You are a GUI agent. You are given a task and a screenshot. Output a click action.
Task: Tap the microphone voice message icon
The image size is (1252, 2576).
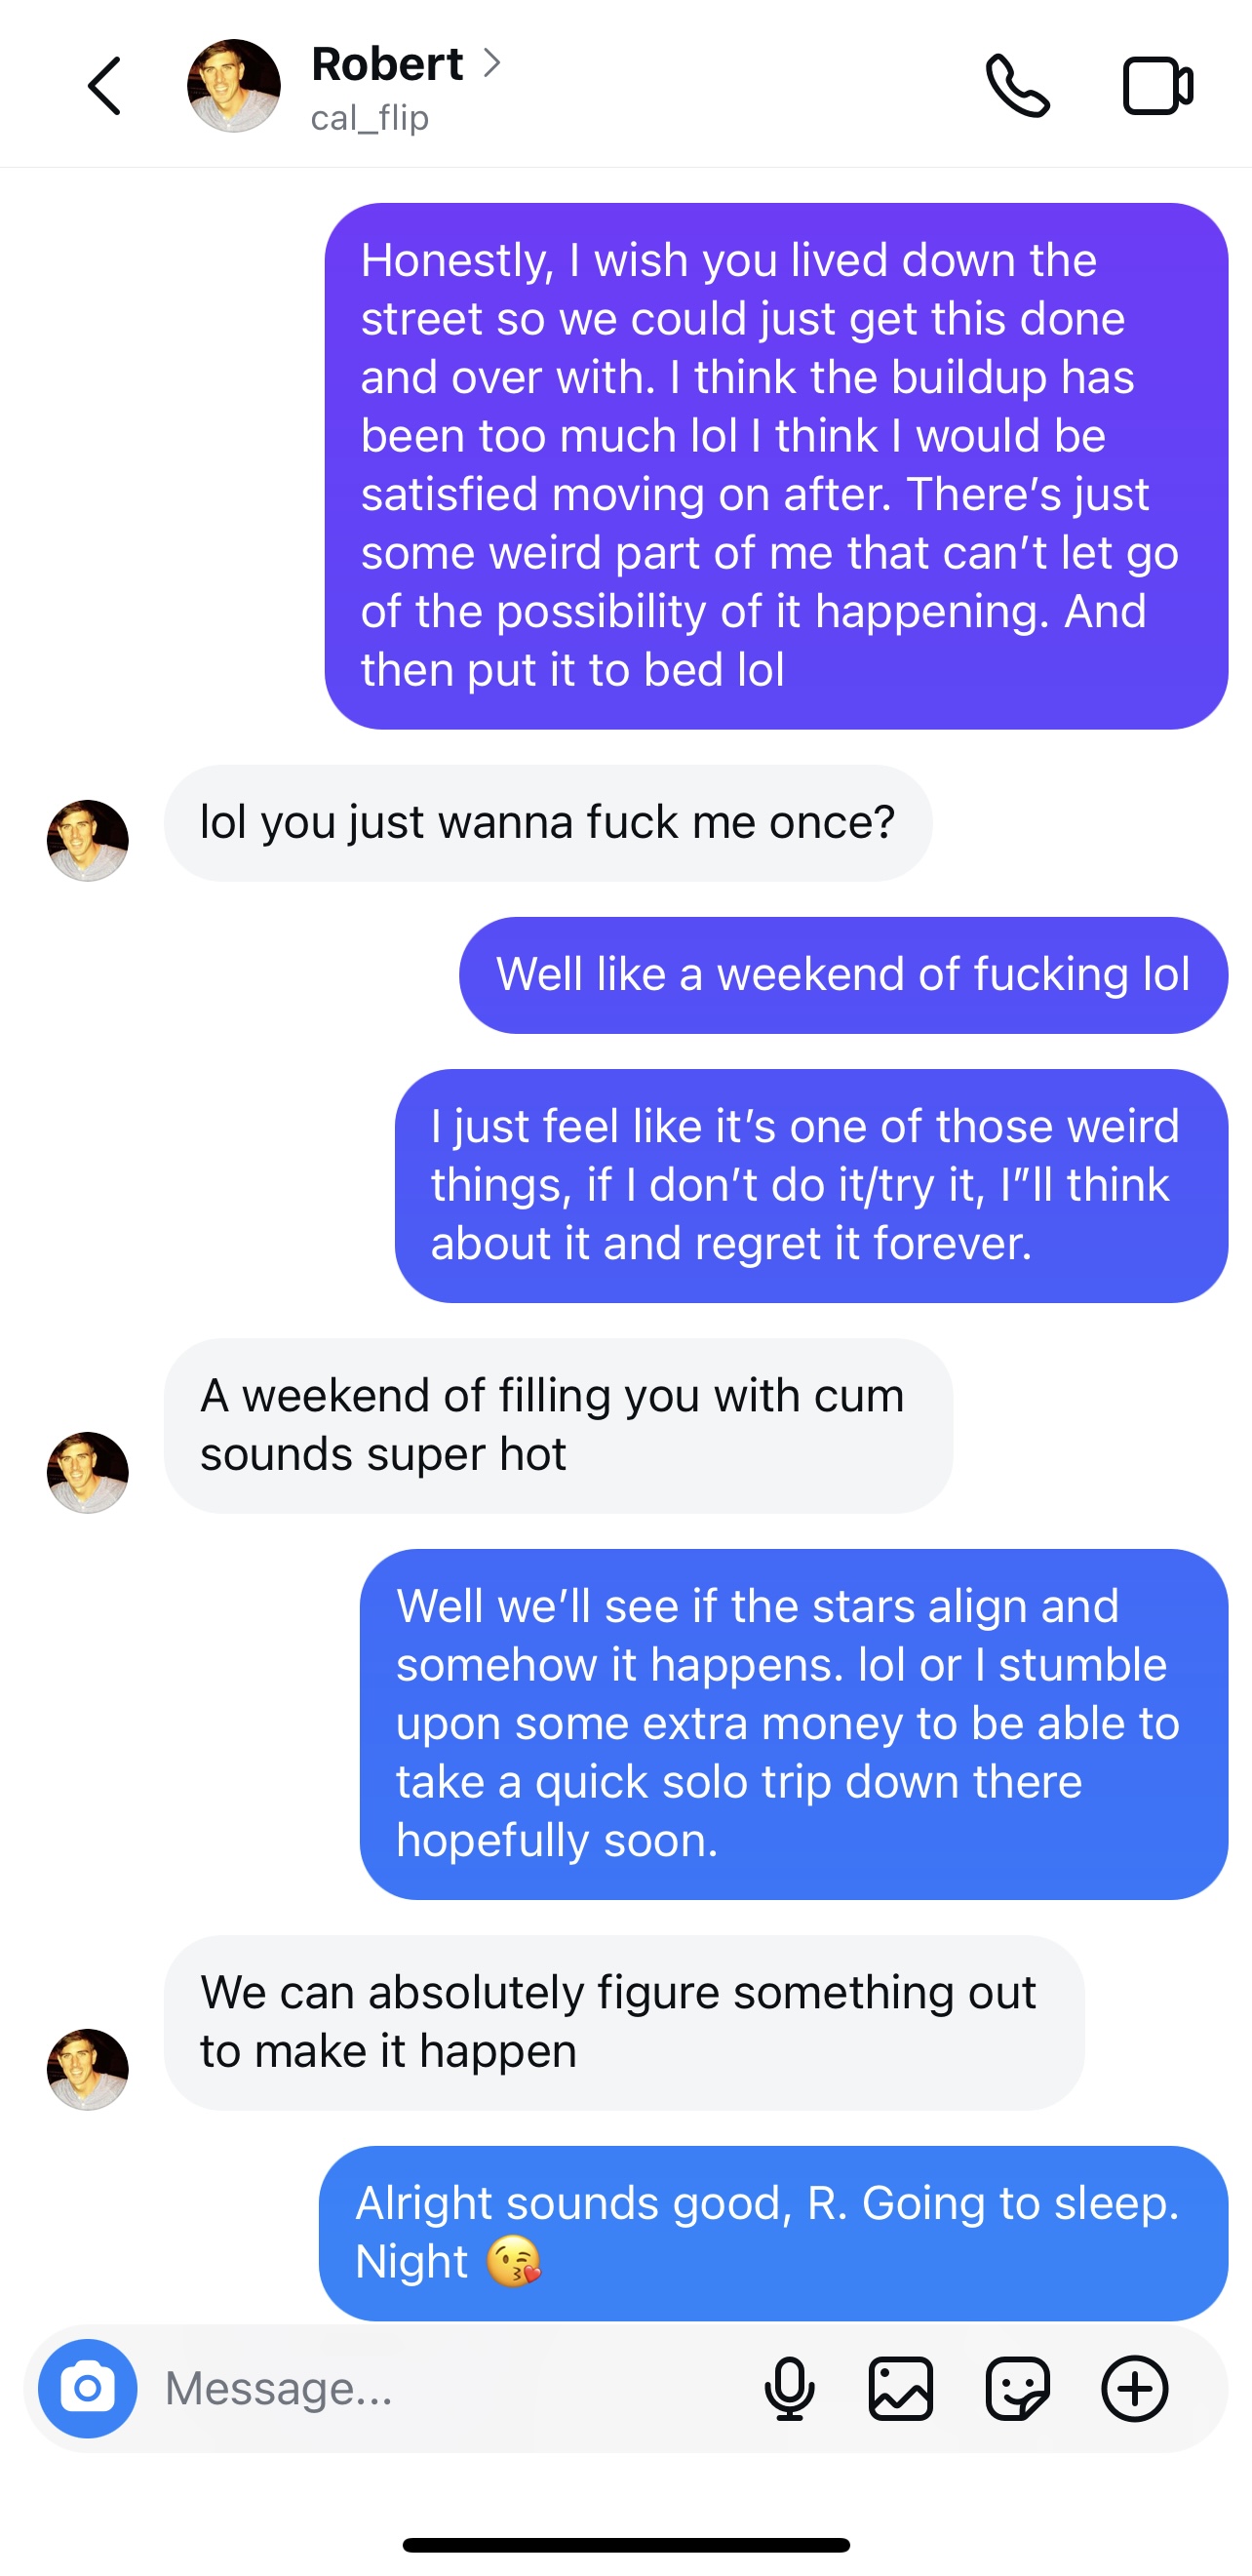[x=789, y=2388]
